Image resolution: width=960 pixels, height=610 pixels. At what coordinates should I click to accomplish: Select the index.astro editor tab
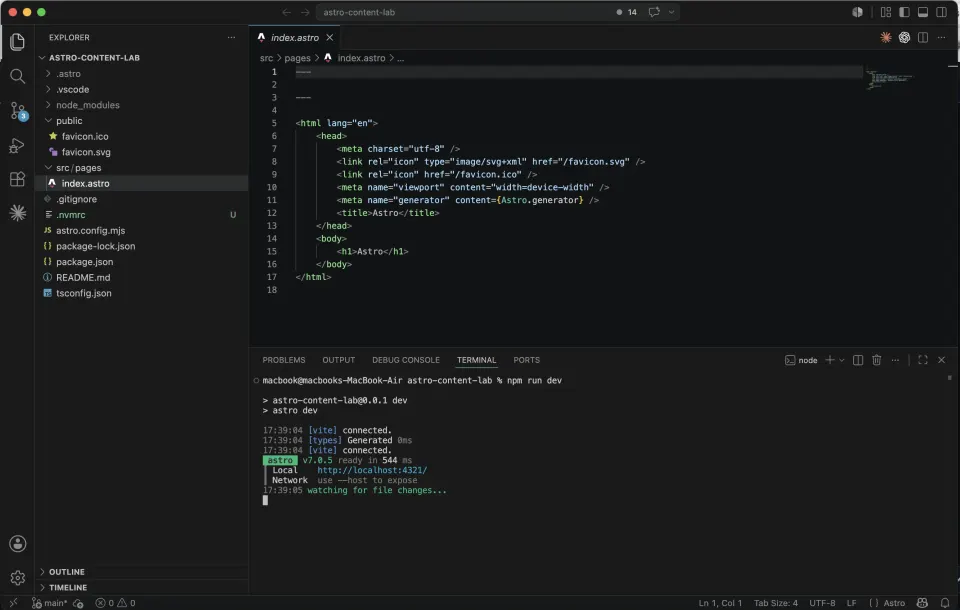pos(294,37)
